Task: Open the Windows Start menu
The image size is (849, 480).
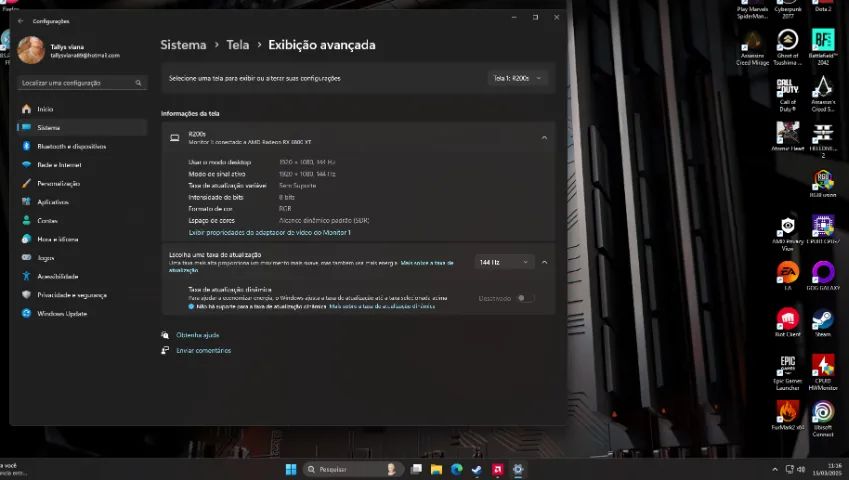Action: point(291,469)
